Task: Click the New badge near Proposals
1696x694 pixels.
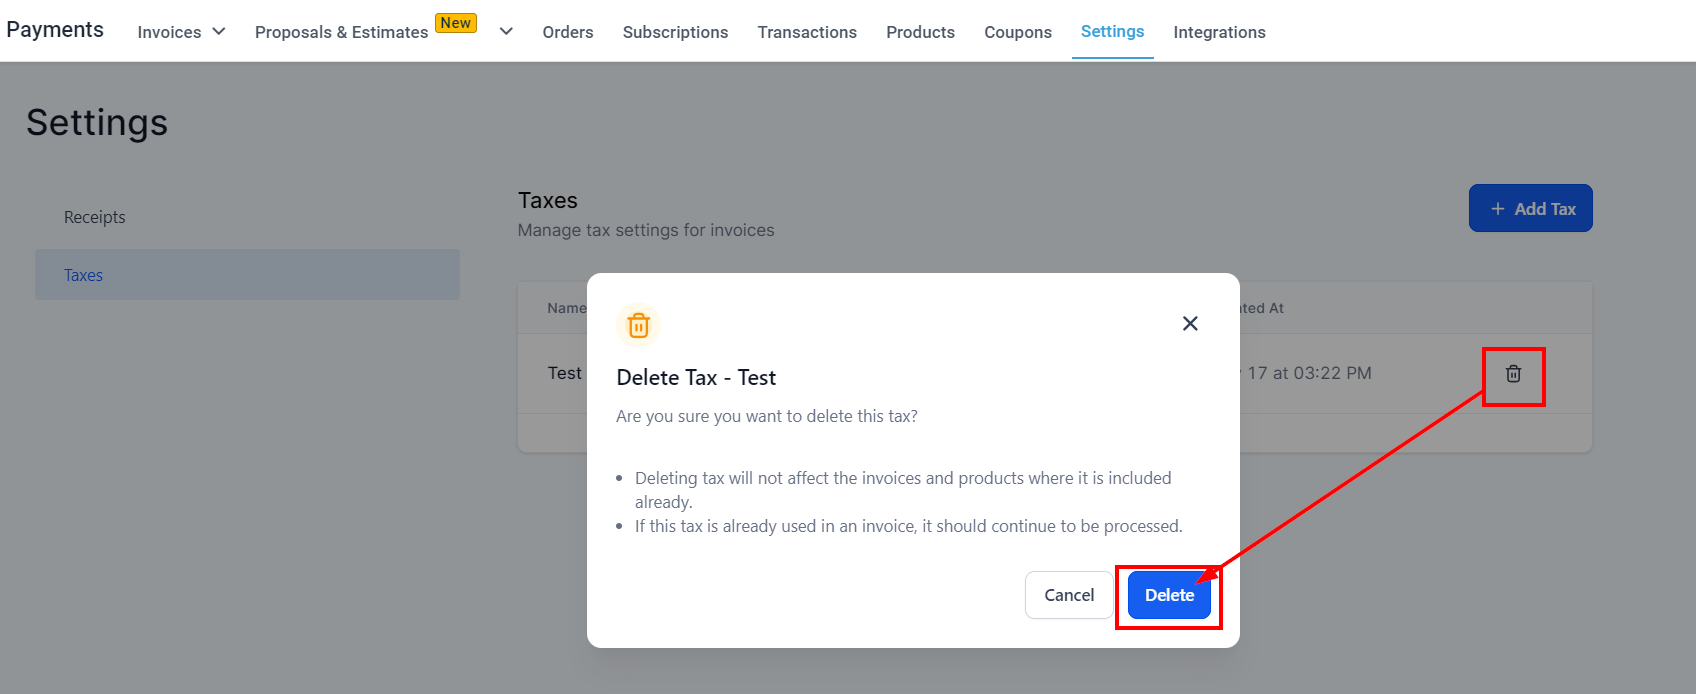Action: point(456,23)
